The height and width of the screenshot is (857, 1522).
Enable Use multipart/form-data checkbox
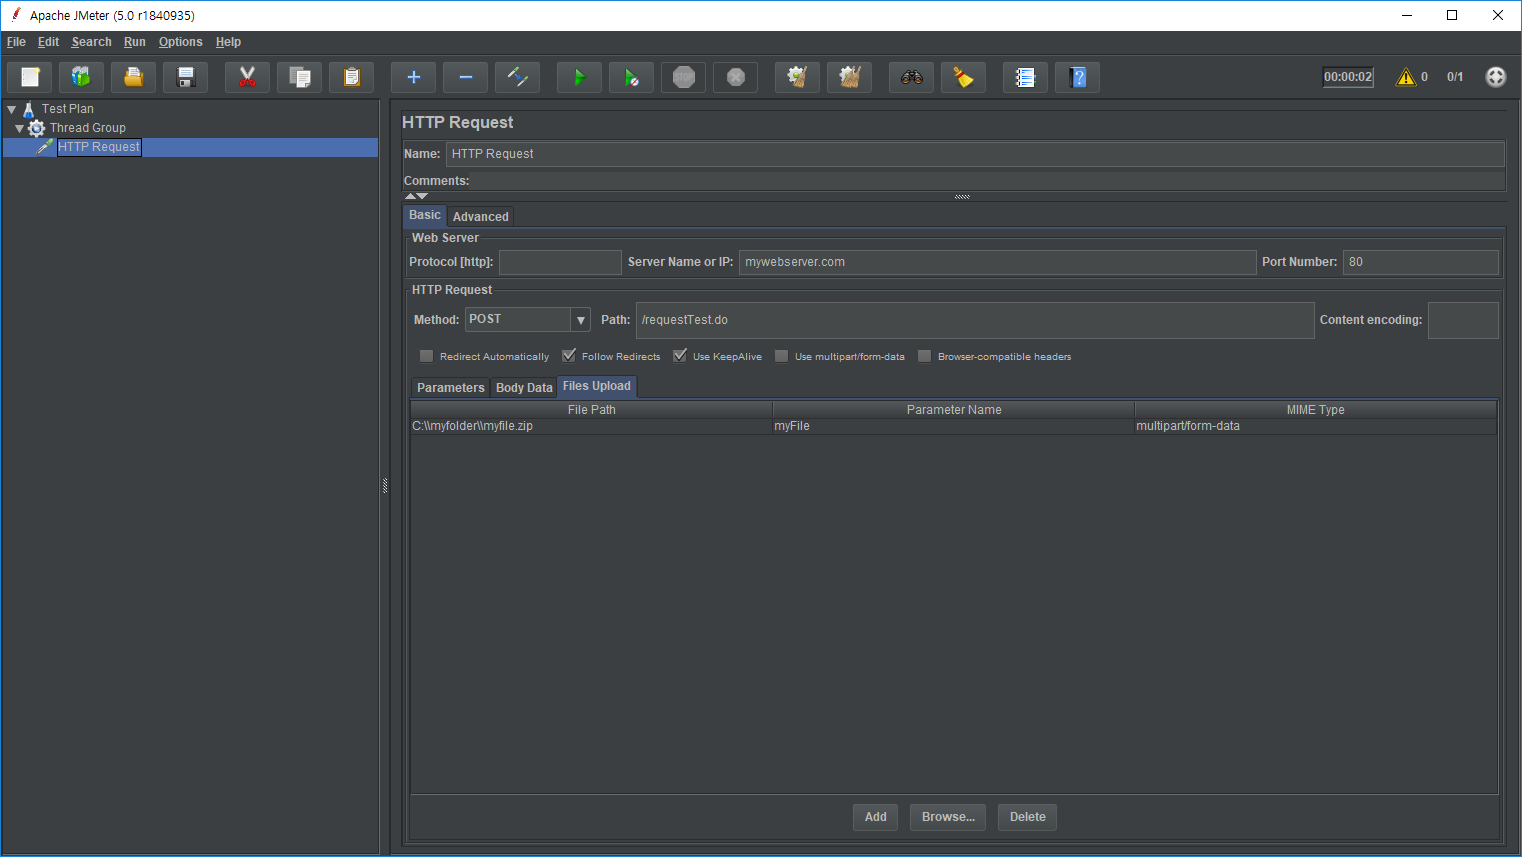[x=781, y=356]
